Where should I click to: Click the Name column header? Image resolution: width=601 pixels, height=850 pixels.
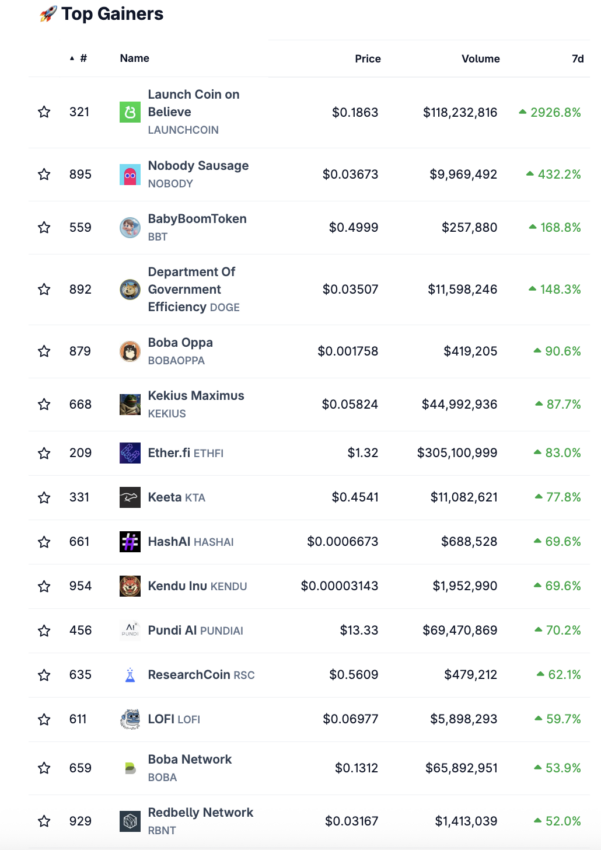134,58
